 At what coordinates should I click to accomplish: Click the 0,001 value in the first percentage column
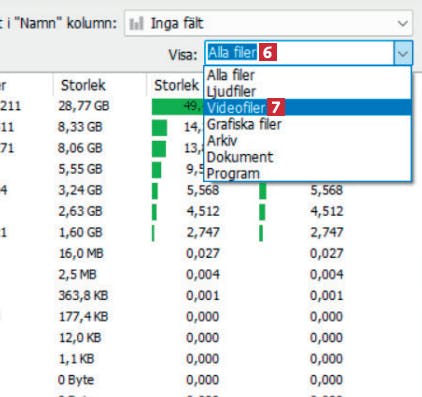click(203, 295)
